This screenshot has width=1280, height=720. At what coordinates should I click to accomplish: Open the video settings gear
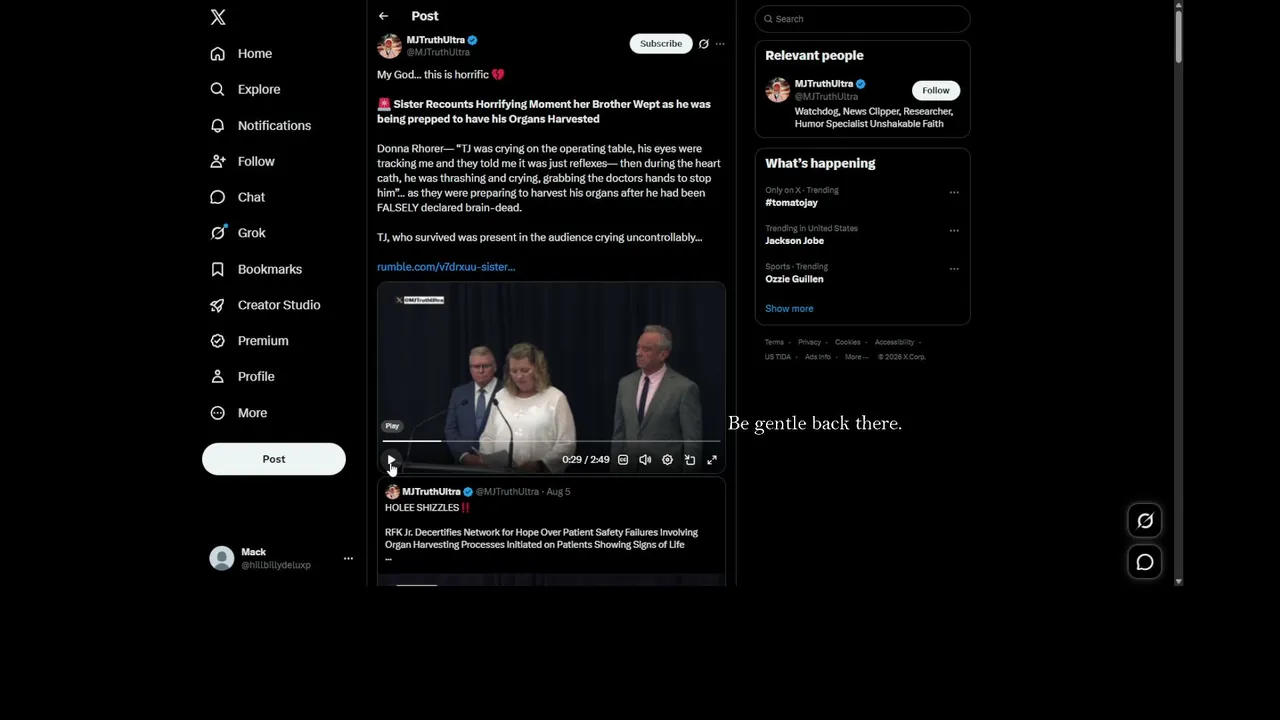(668, 460)
